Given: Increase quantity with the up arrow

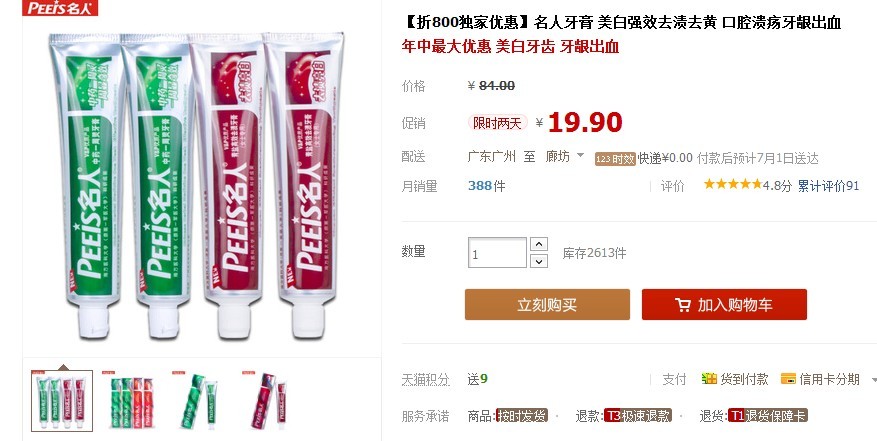Looking at the screenshot, I should click(x=539, y=244).
